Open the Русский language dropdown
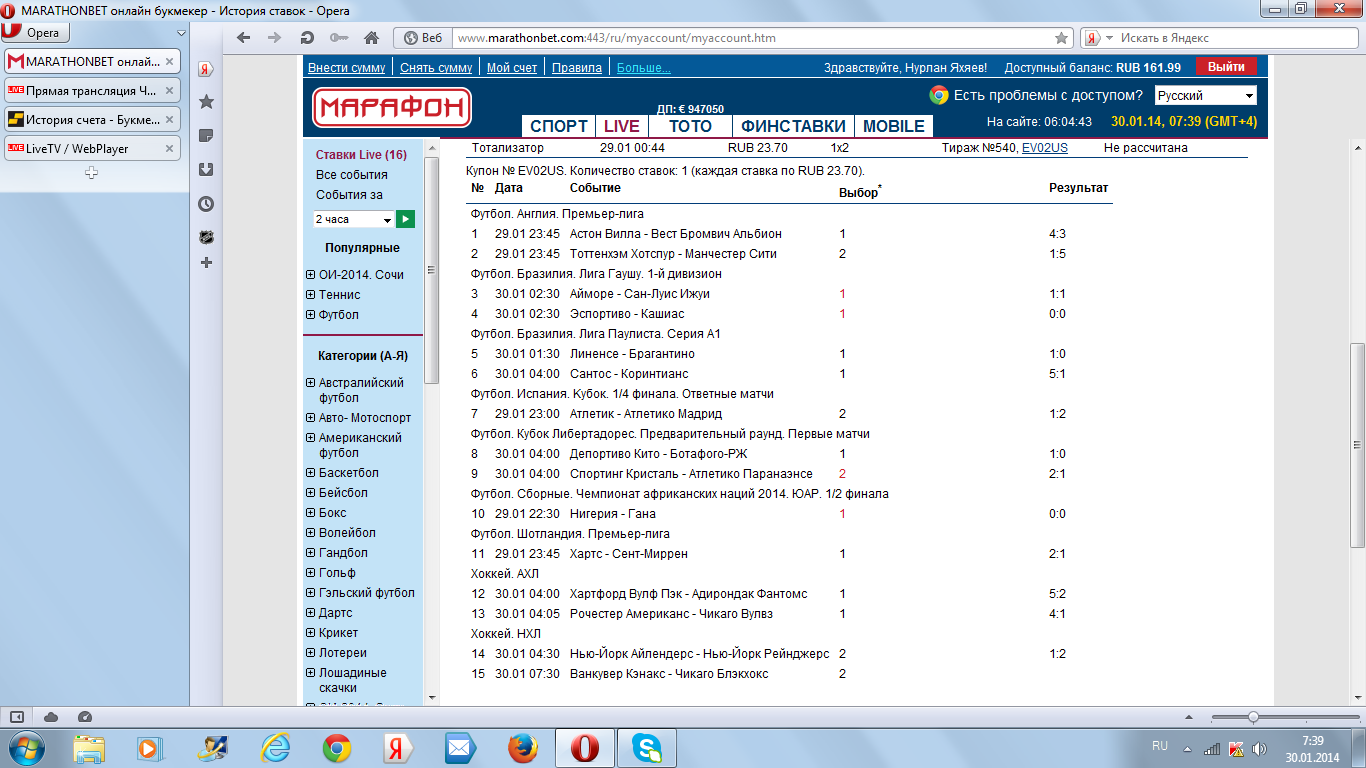This screenshot has height=768, width=1366. 1205,96
